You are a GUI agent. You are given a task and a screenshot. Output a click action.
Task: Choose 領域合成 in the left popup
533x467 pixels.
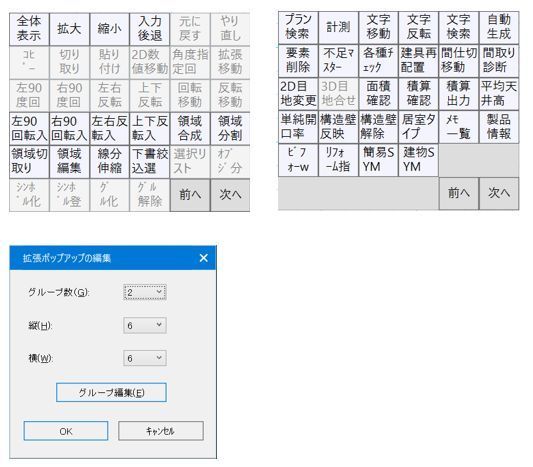coord(190,128)
